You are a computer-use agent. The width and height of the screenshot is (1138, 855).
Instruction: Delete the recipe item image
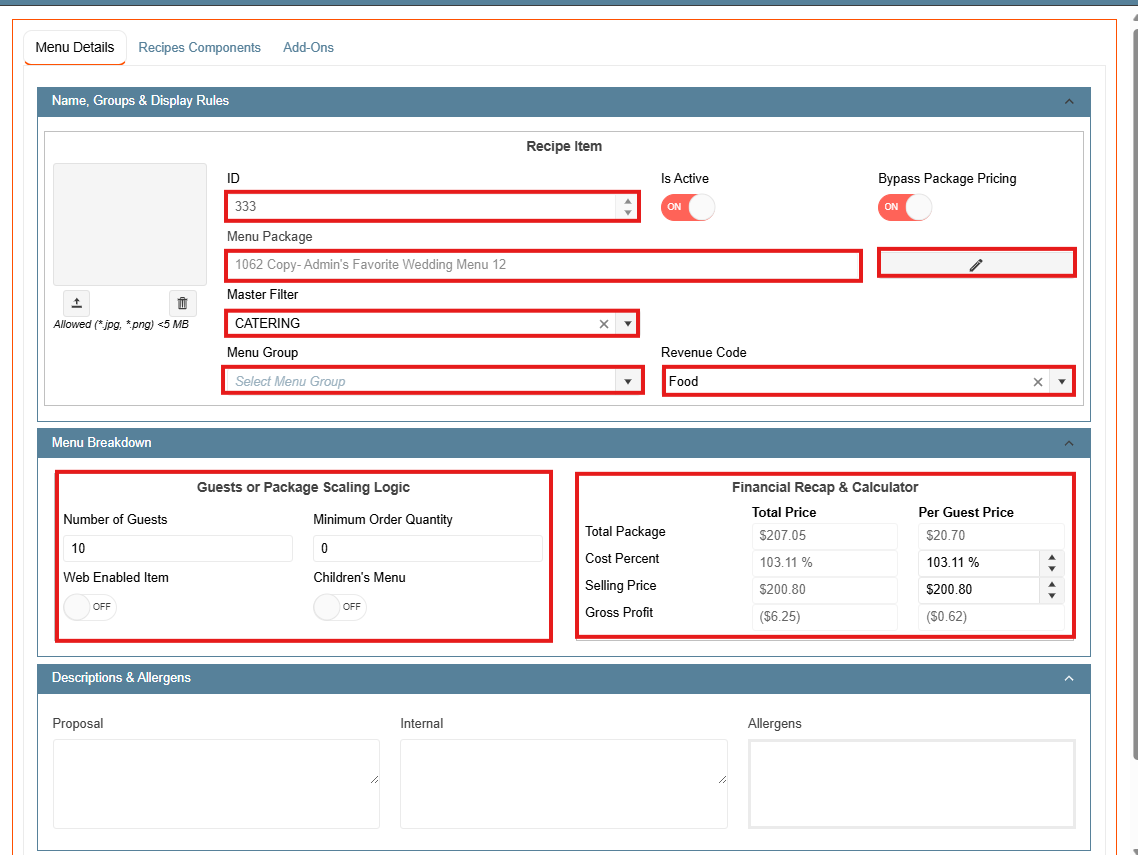(182, 303)
